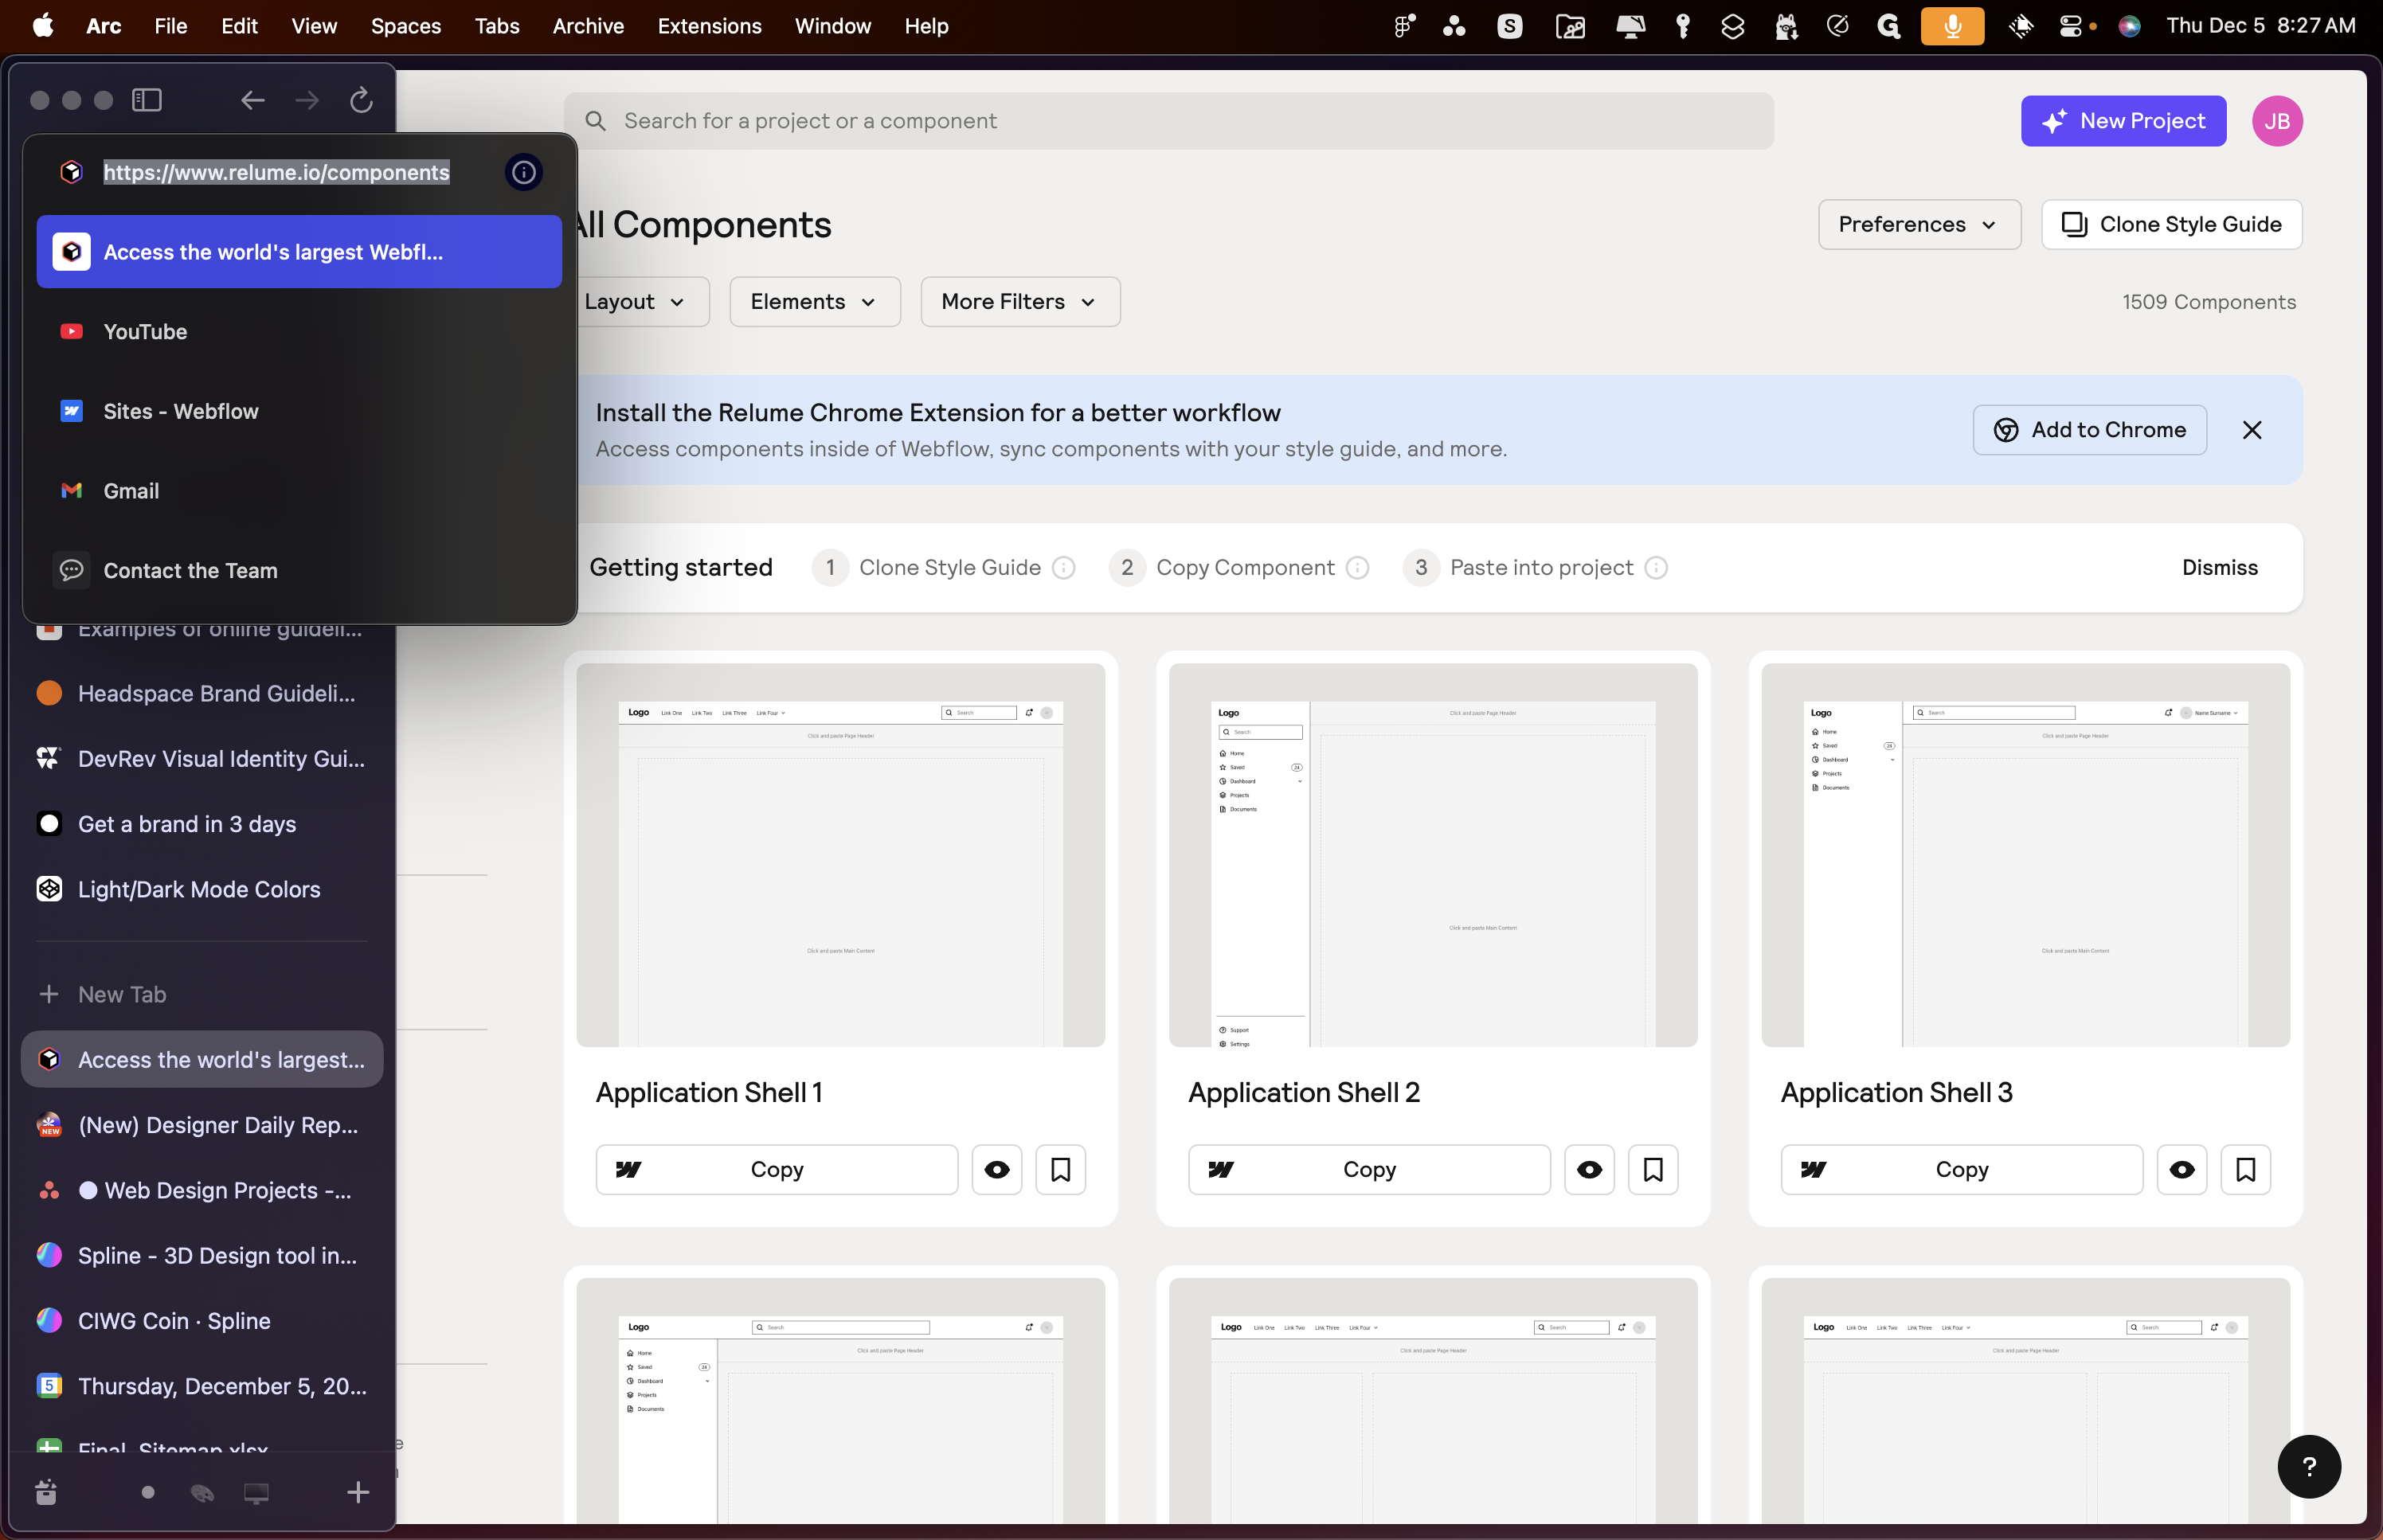Select YouTube suggestion in URL dropdown
This screenshot has width=2383, height=1540.
point(299,332)
